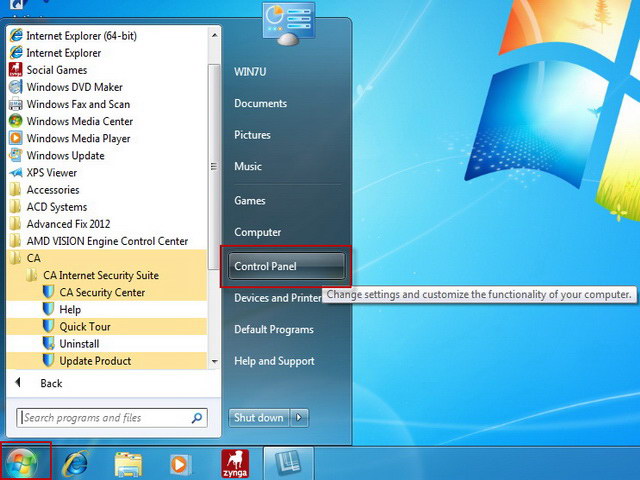Viewport: 640px width, 480px height.
Task: Expand AMD VISION Engine Control Center folder
Action: (107, 242)
